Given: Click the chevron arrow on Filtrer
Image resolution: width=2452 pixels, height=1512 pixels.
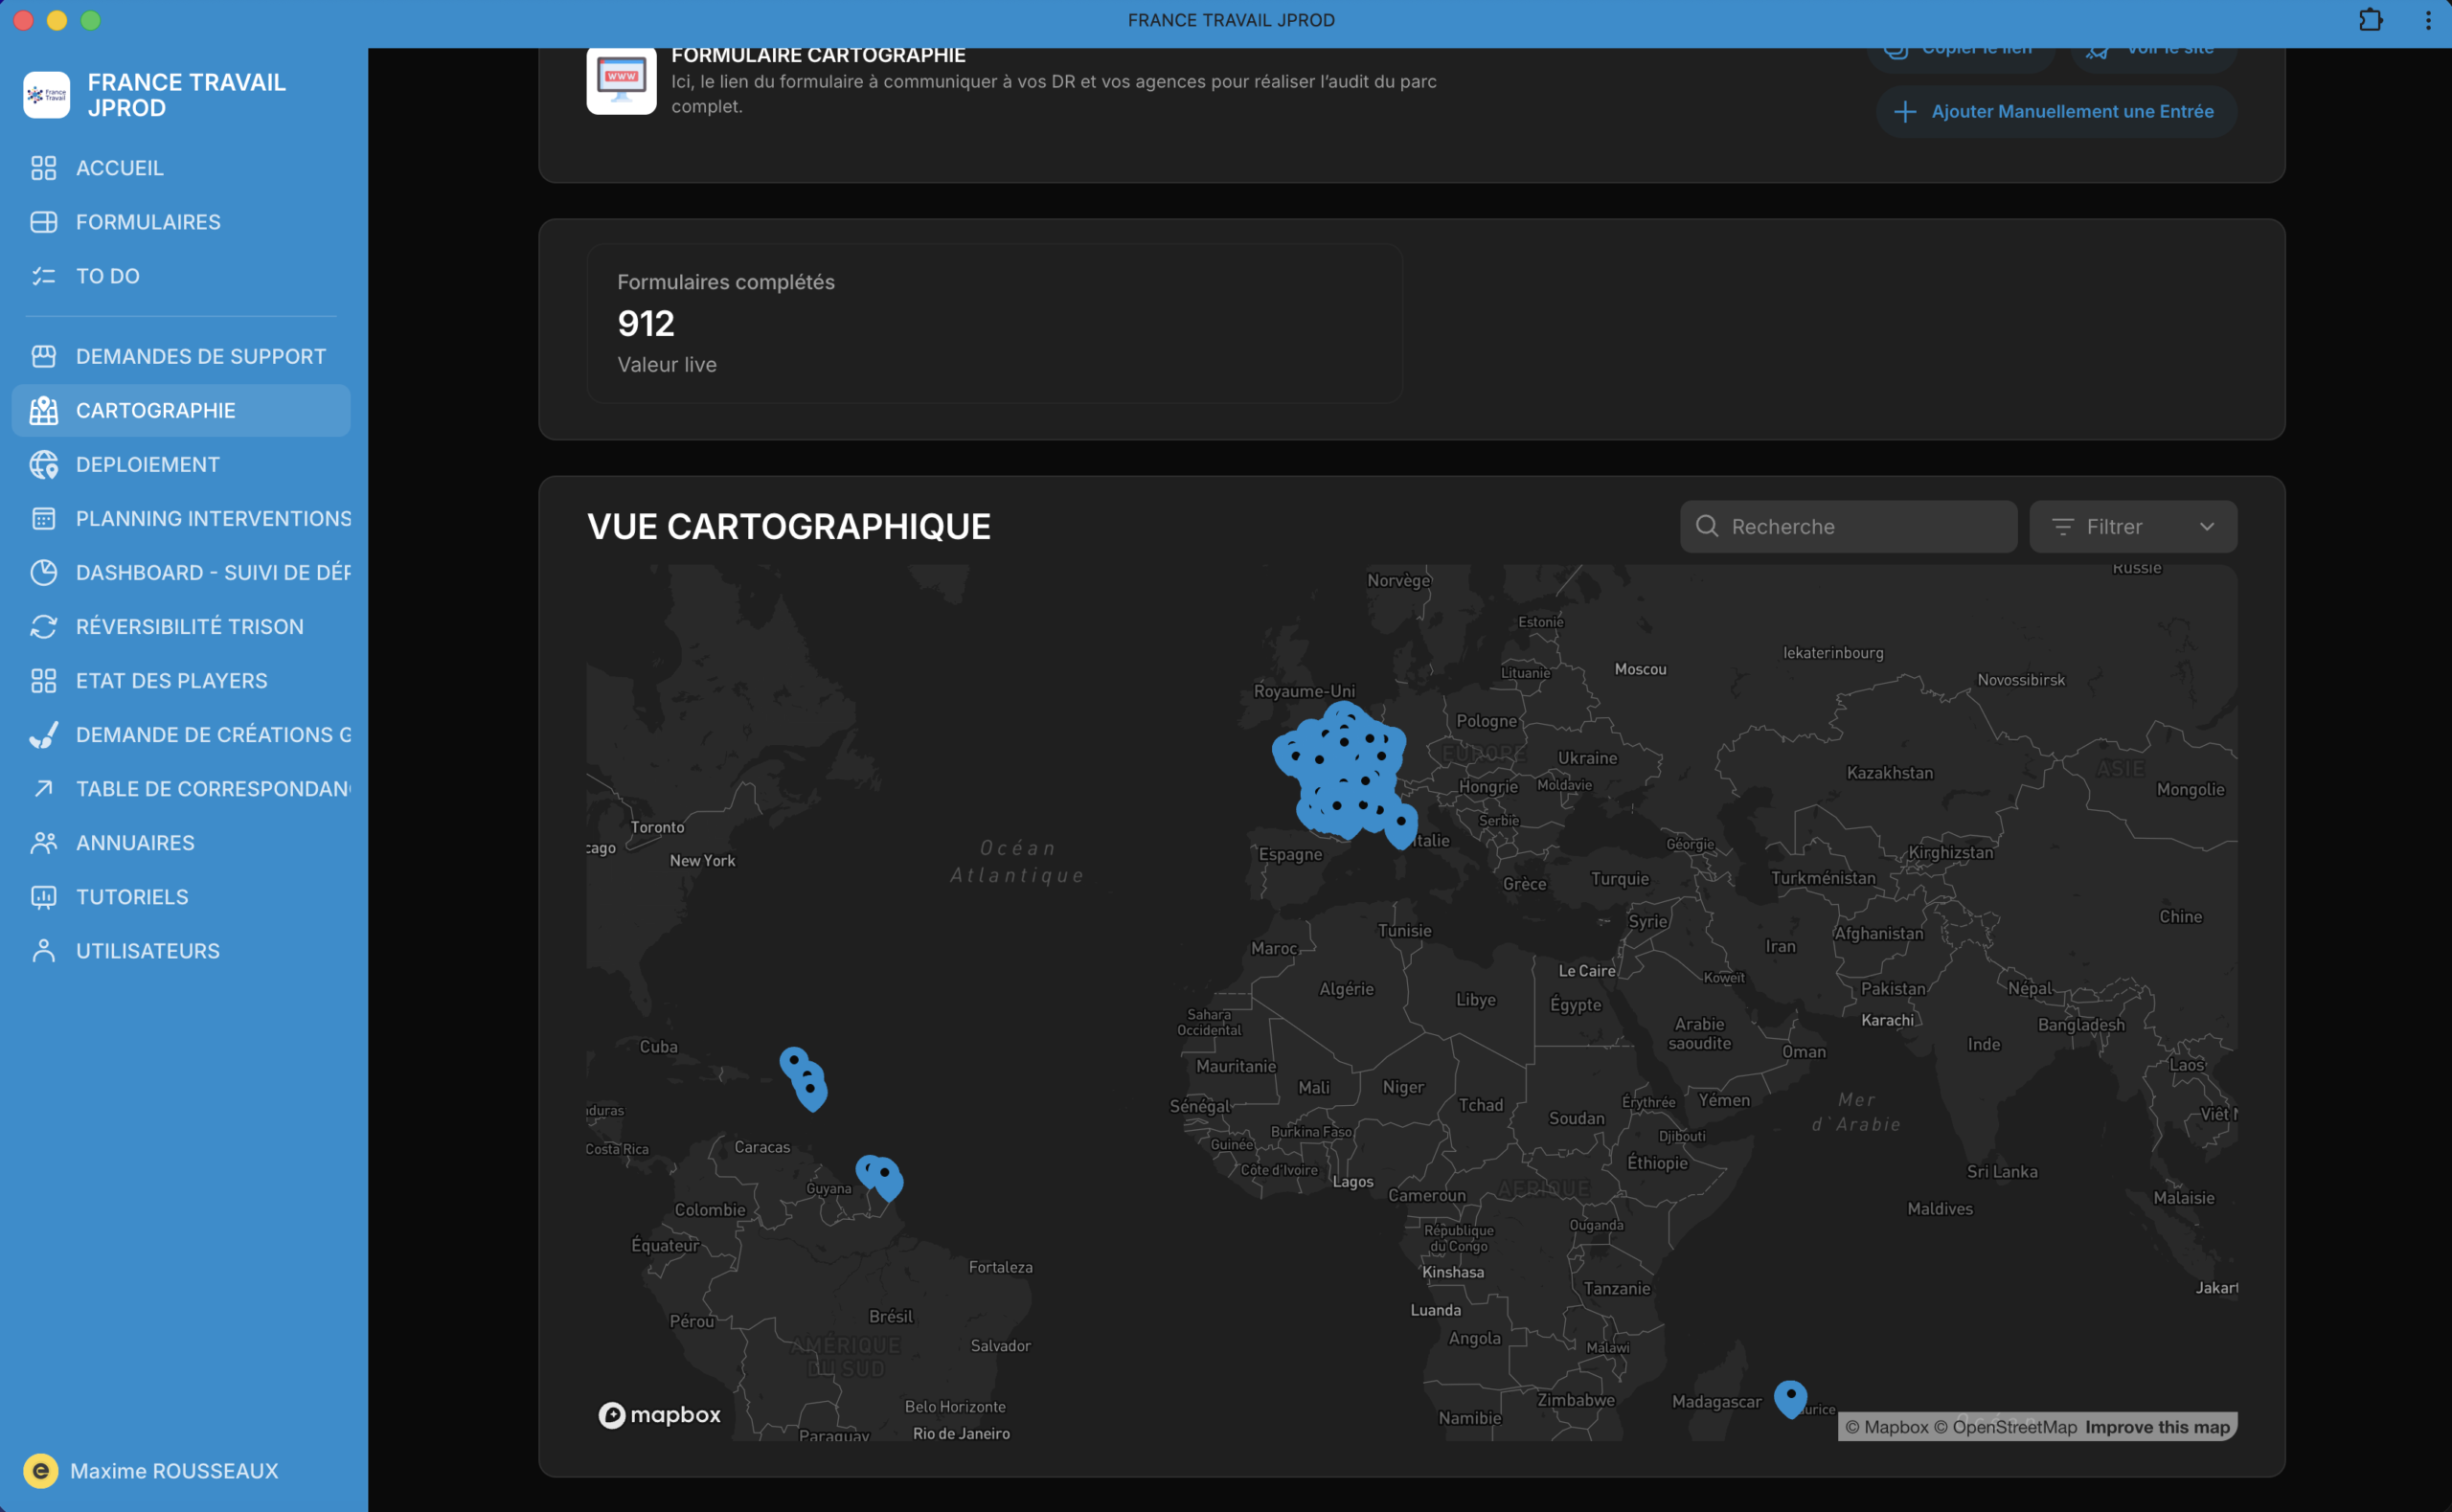Looking at the screenshot, I should point(2206,527).
